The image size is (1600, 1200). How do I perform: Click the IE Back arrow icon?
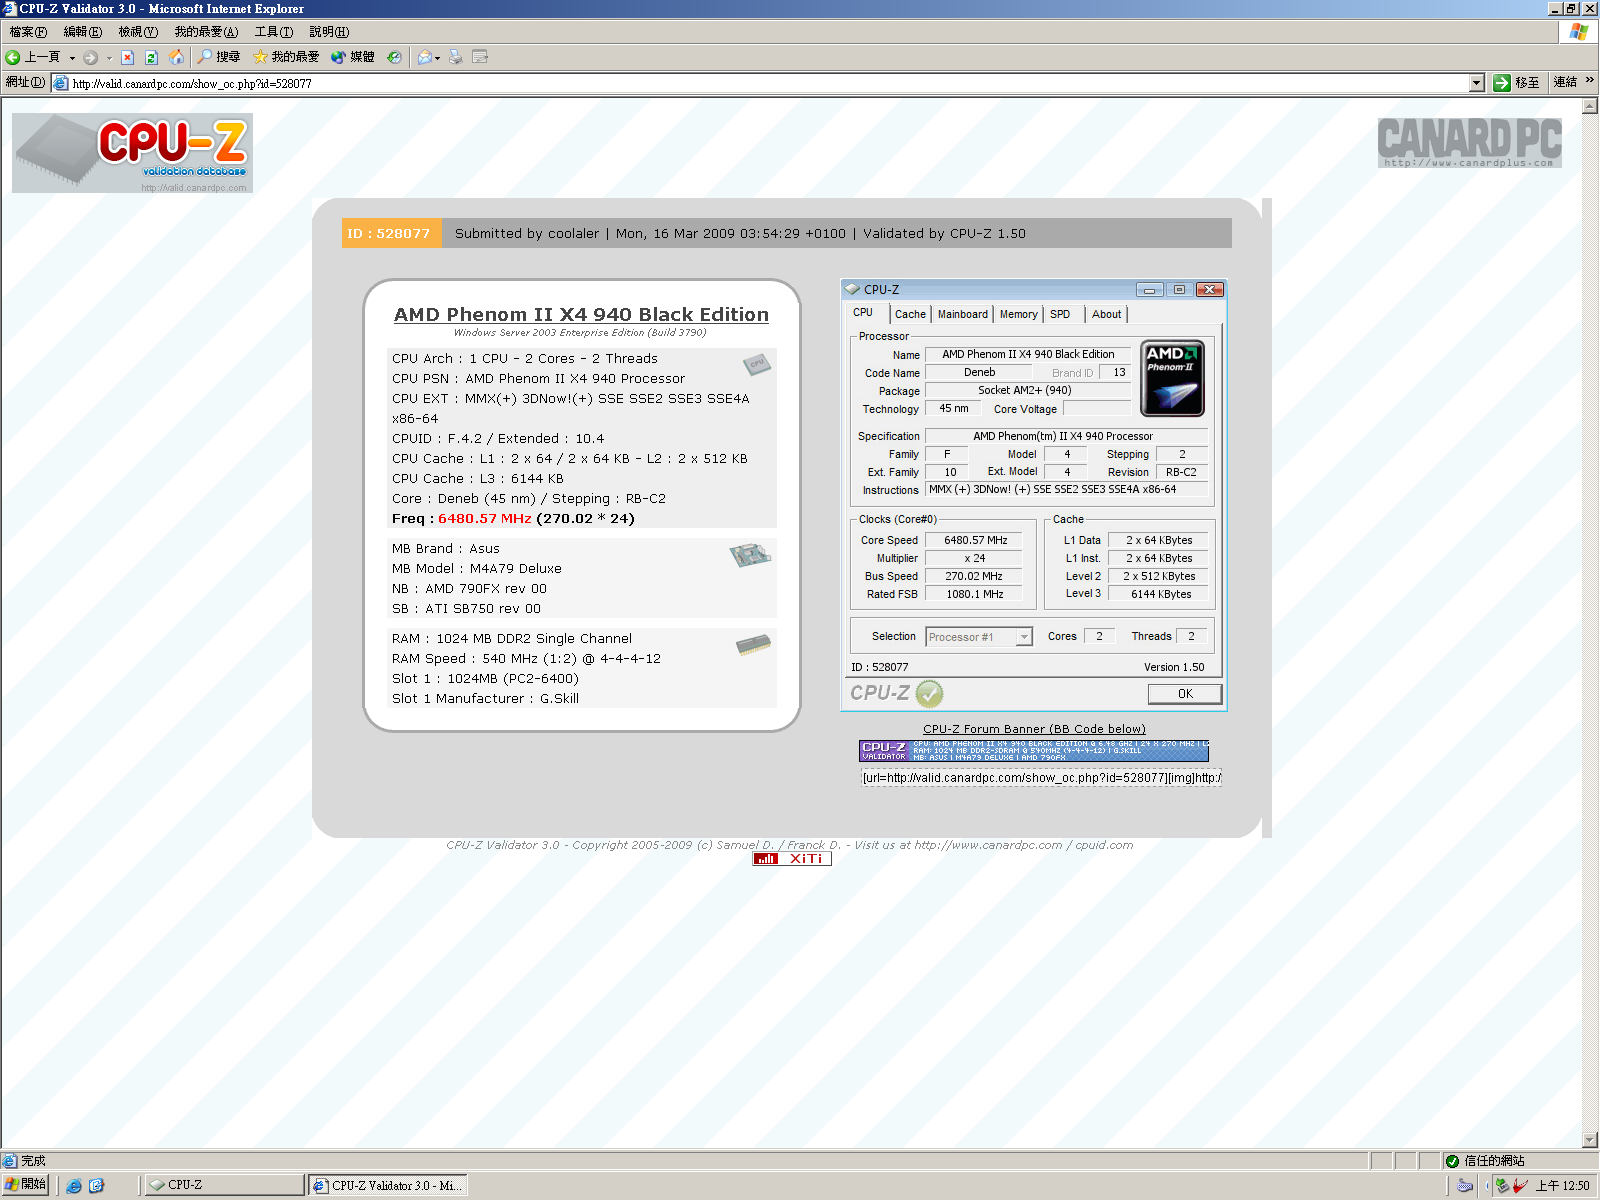(x=13, y=57)
